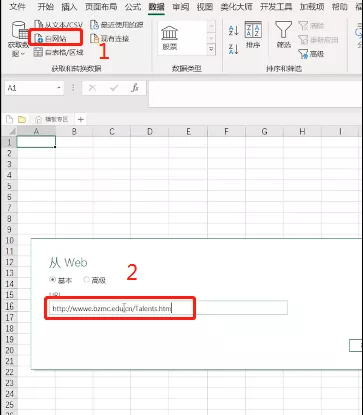Click the yellow folder icon in tab bar
Image resolution: width=363 pixels, height=415 pixels.
pyautogui.click(x=22, y=119)
